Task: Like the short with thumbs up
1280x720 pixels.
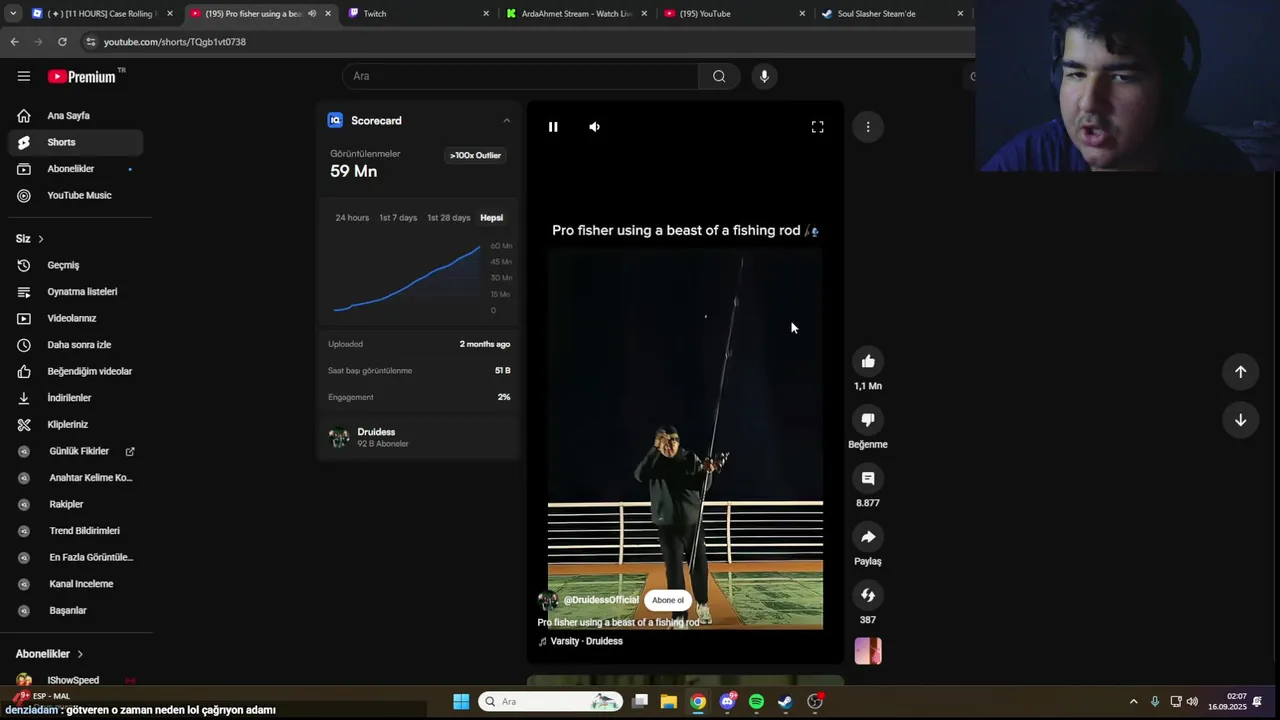Action: point(868,361)
